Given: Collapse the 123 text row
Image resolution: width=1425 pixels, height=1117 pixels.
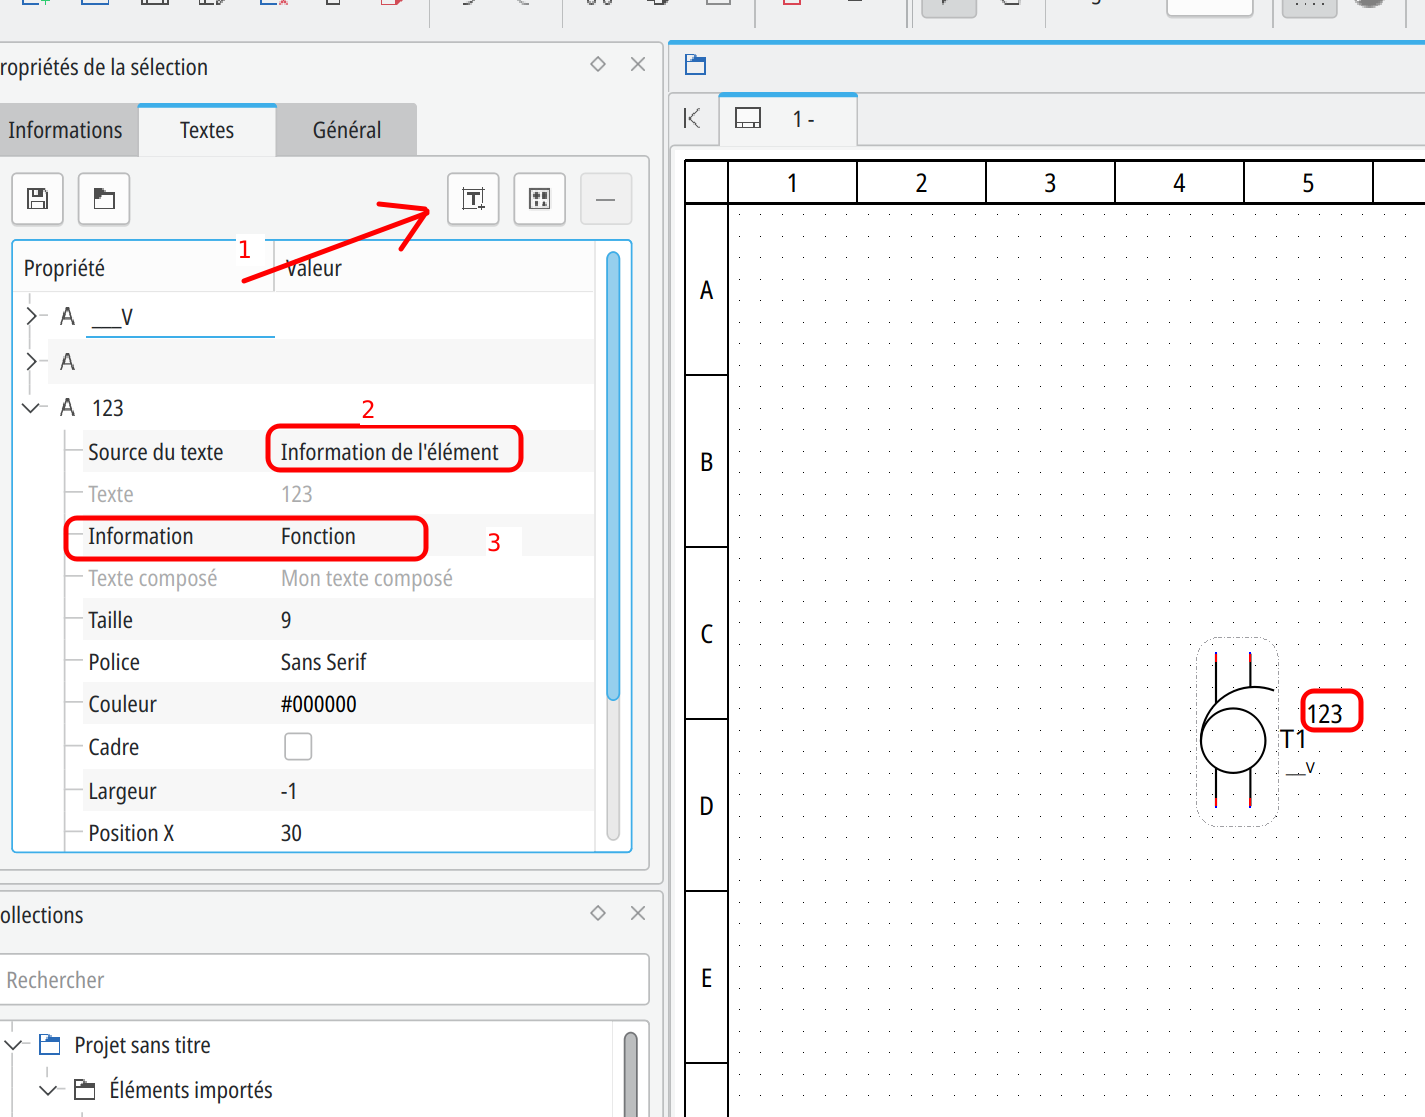Looking at the screenshot, I should pos(31,407).
